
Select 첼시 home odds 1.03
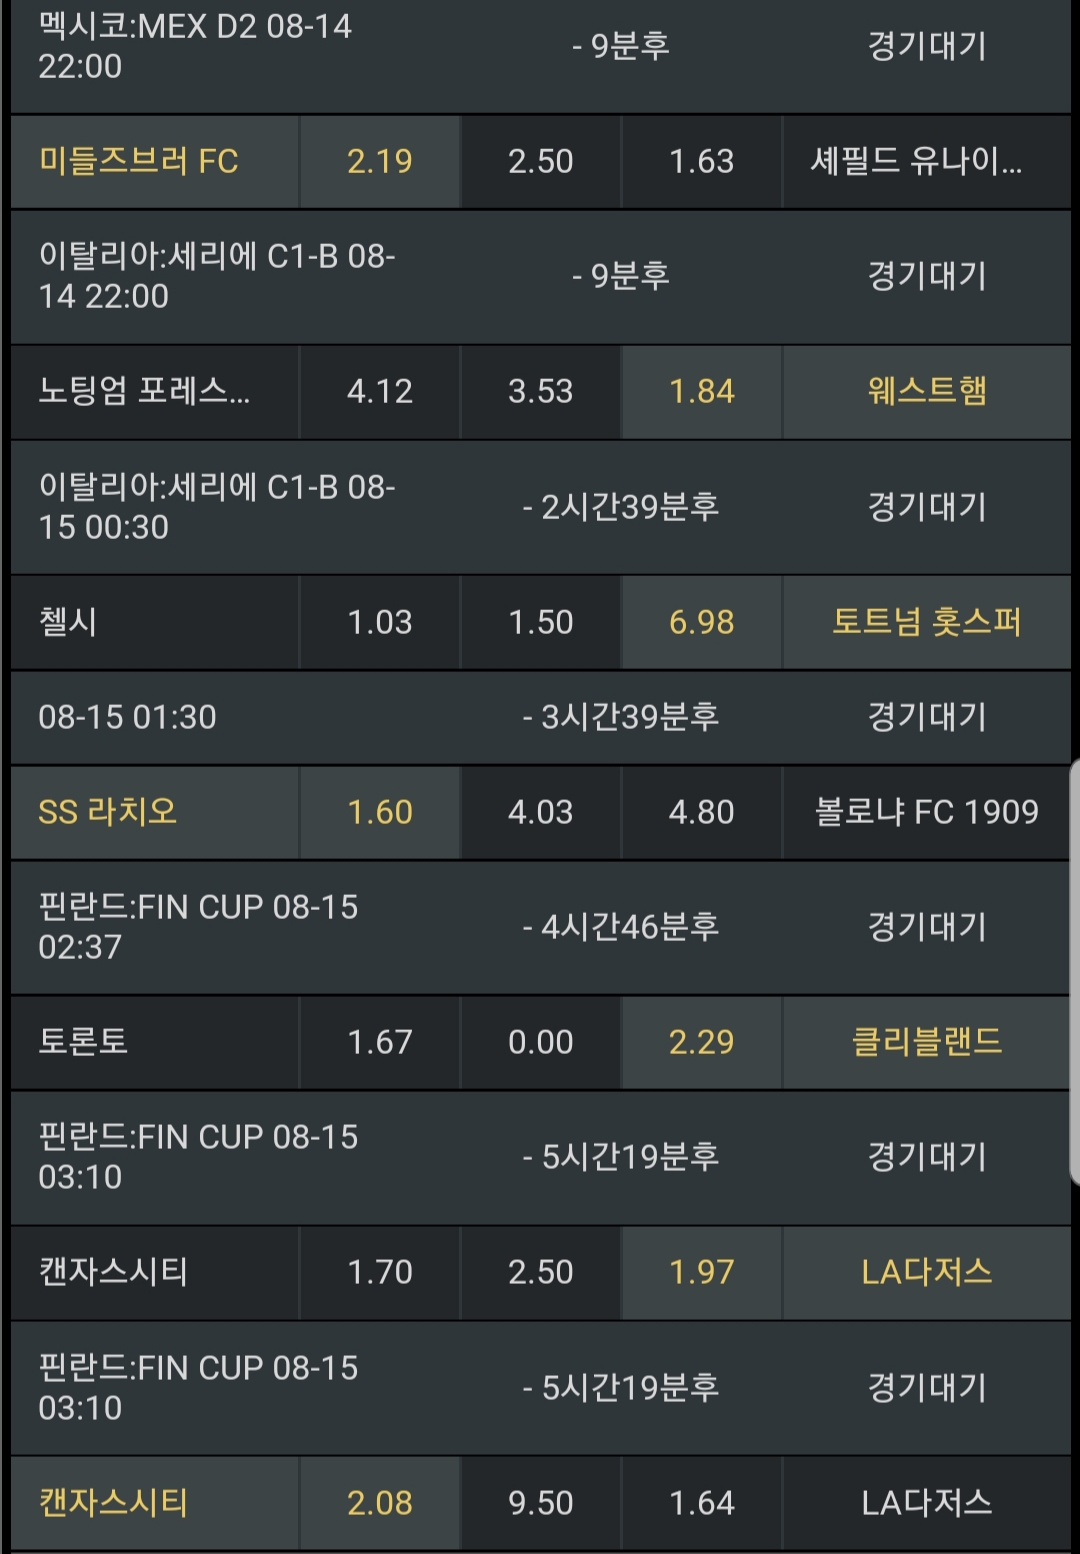click(x=380, y=622)
